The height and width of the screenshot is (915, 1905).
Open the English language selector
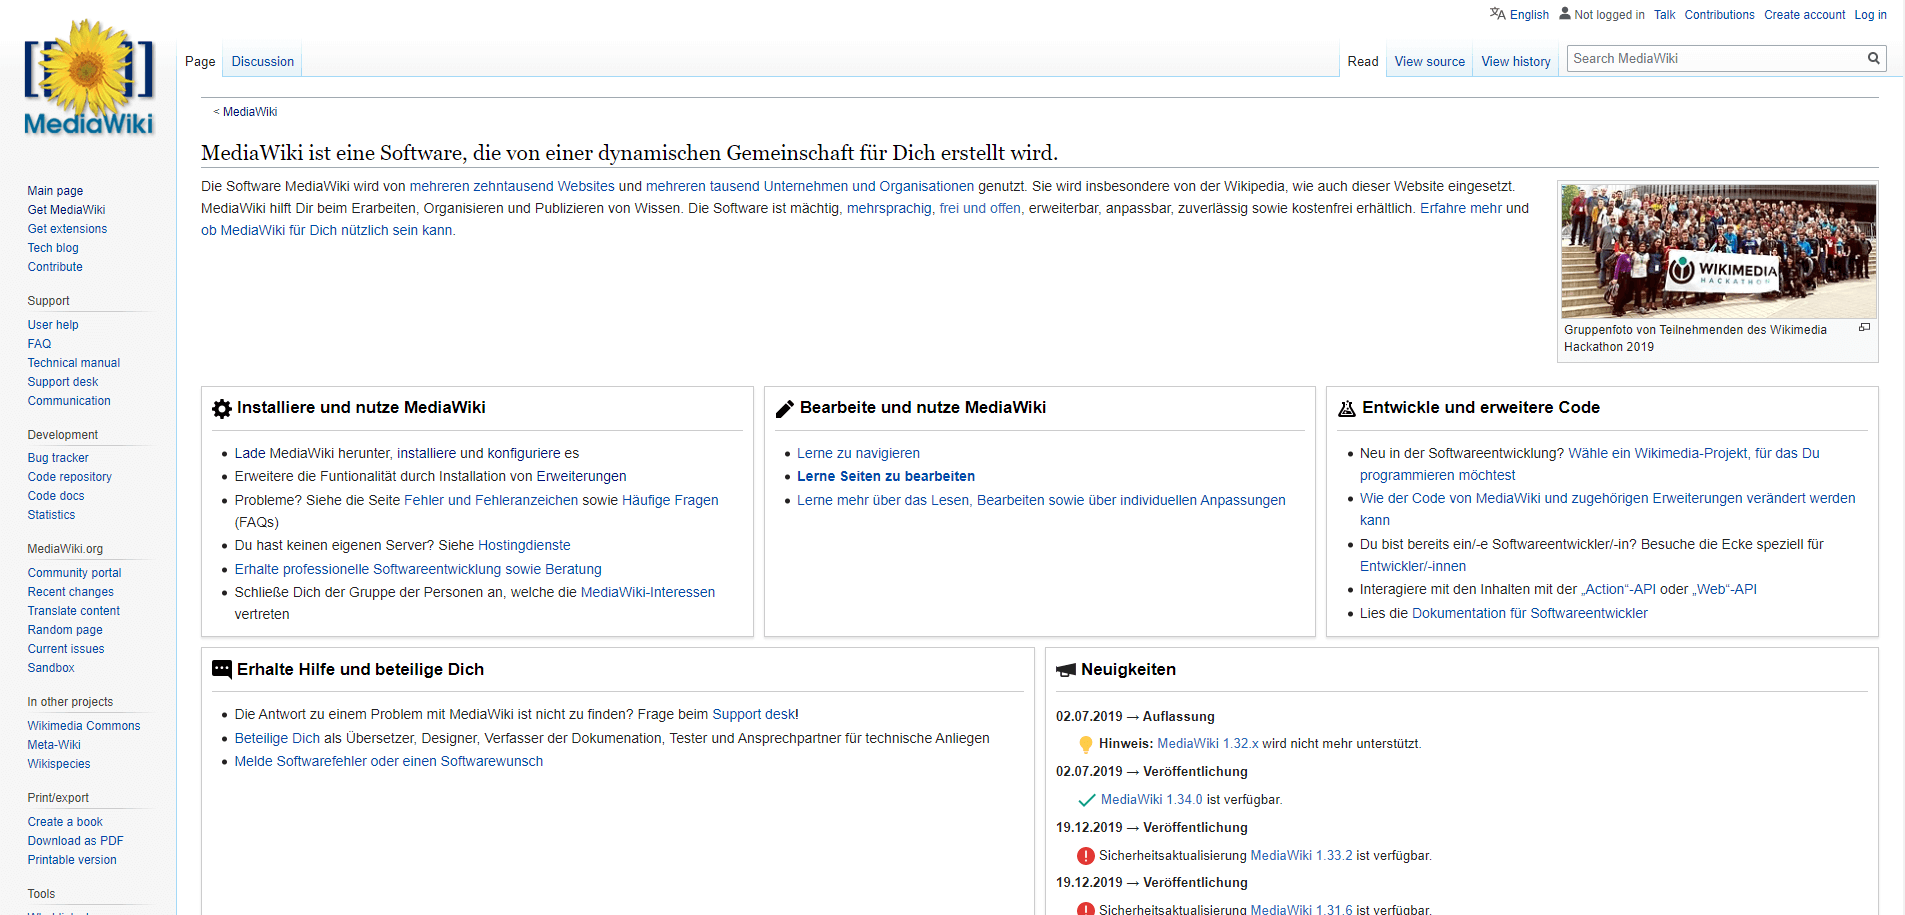[1529, 15]
